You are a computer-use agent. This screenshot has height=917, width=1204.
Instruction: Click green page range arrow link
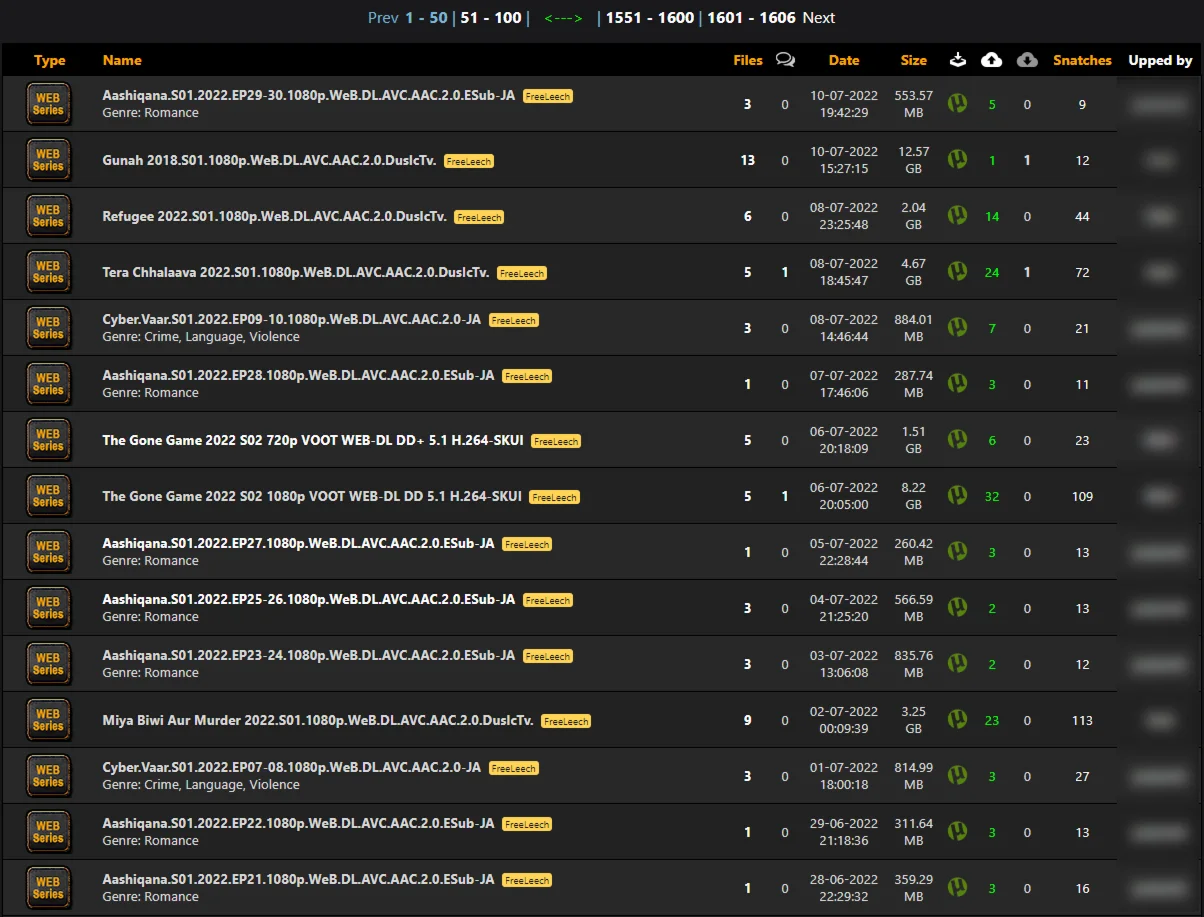[563, 18]
